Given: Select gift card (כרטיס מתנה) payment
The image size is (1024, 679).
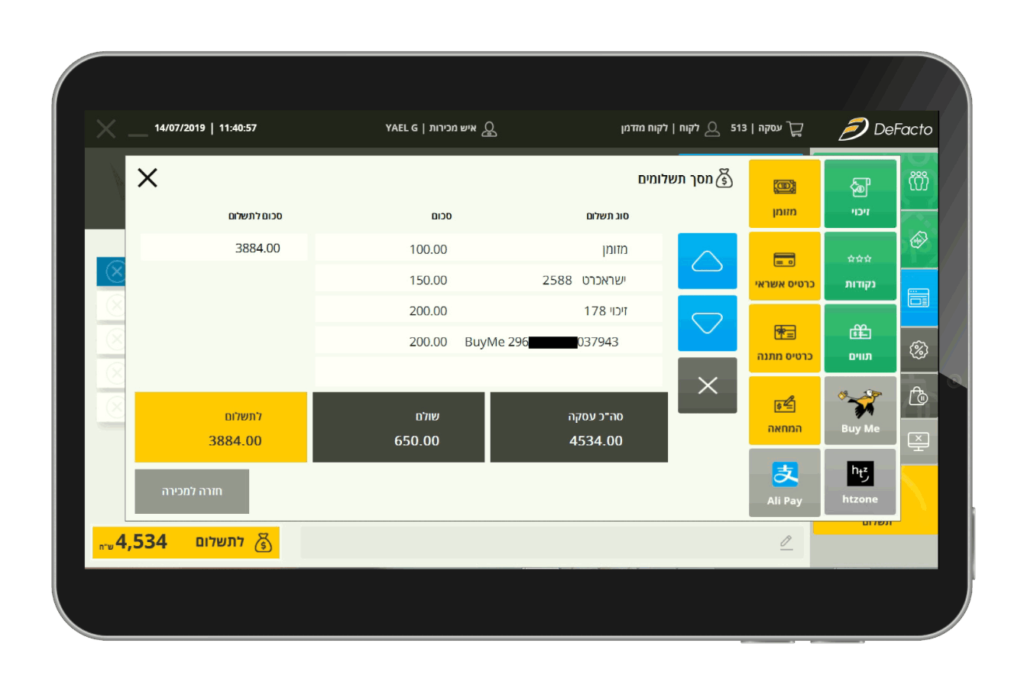Looking at the screenshot, I should pos(784,339).
